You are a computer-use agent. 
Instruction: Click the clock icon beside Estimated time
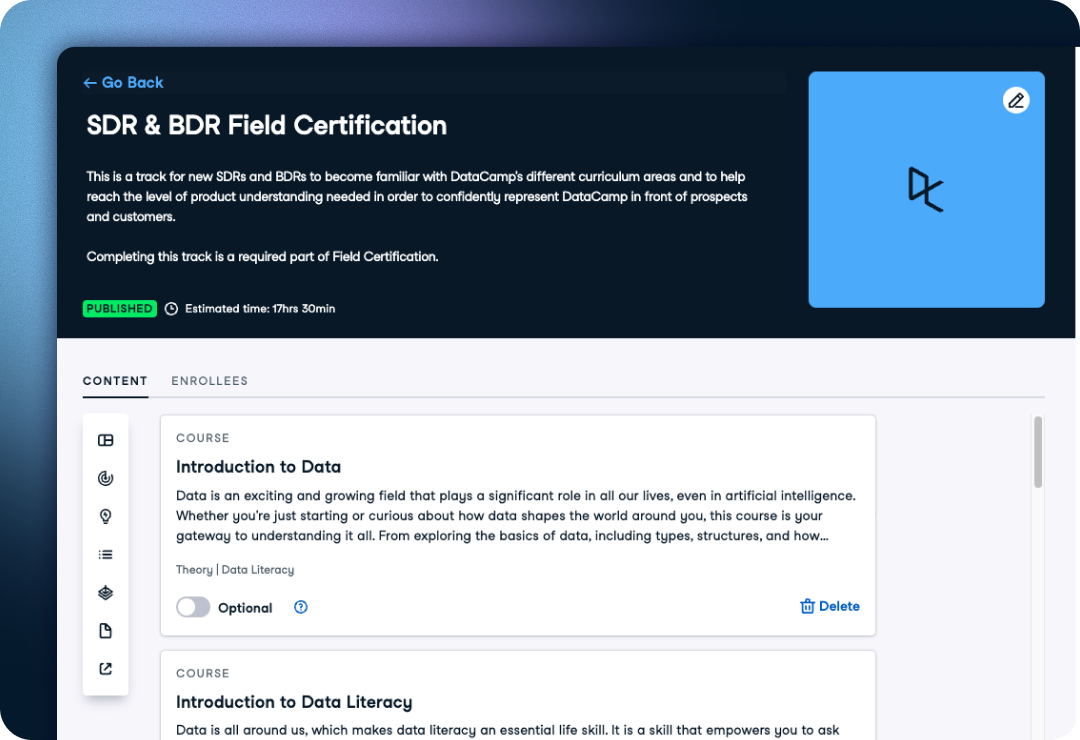[x=171, y=309]
